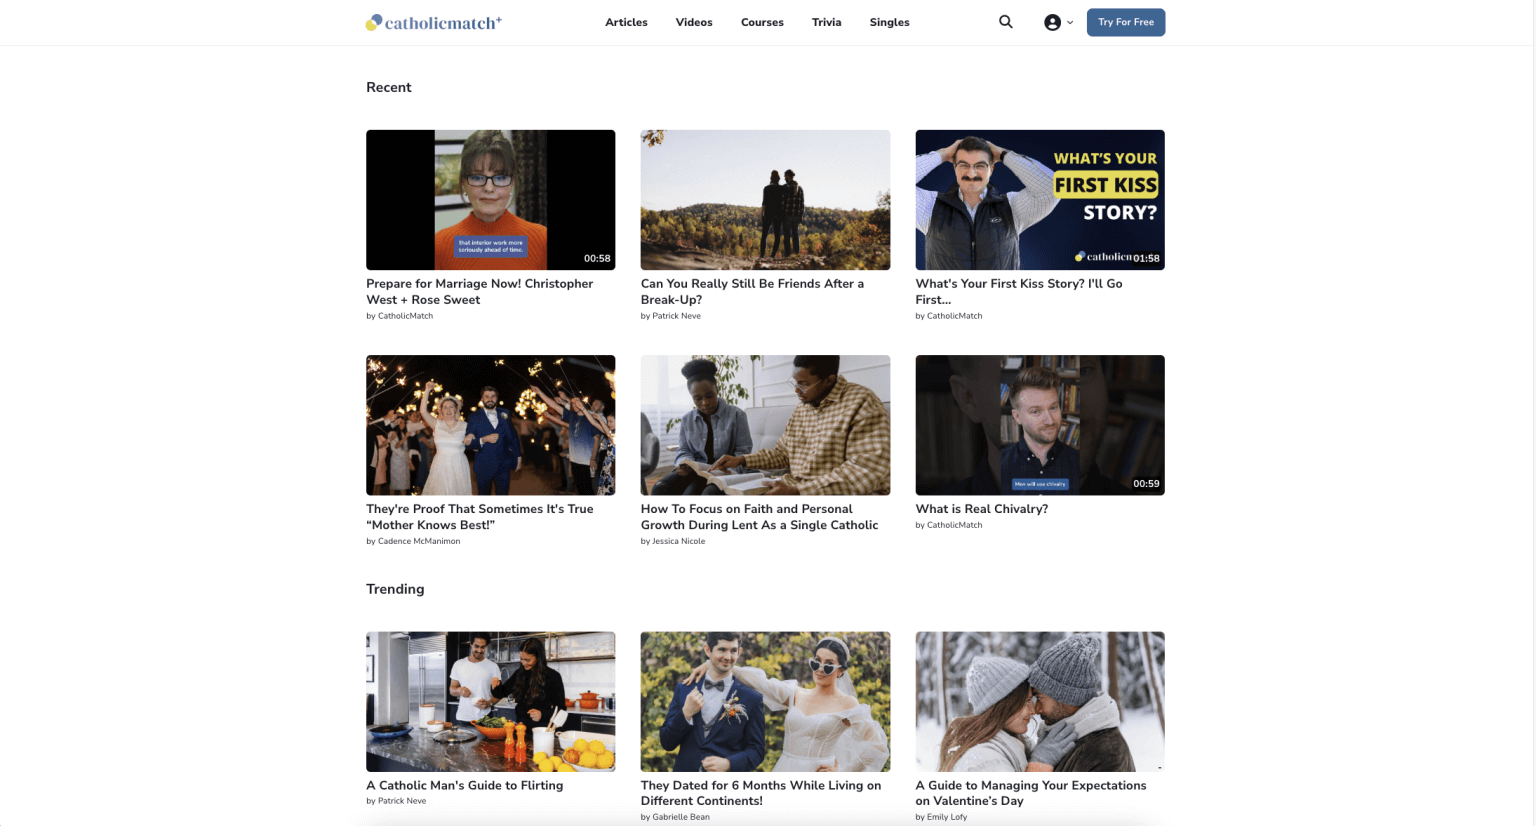Open the Singles navigation link
This screenshot has width=1536, height=826.
point(889,22)
